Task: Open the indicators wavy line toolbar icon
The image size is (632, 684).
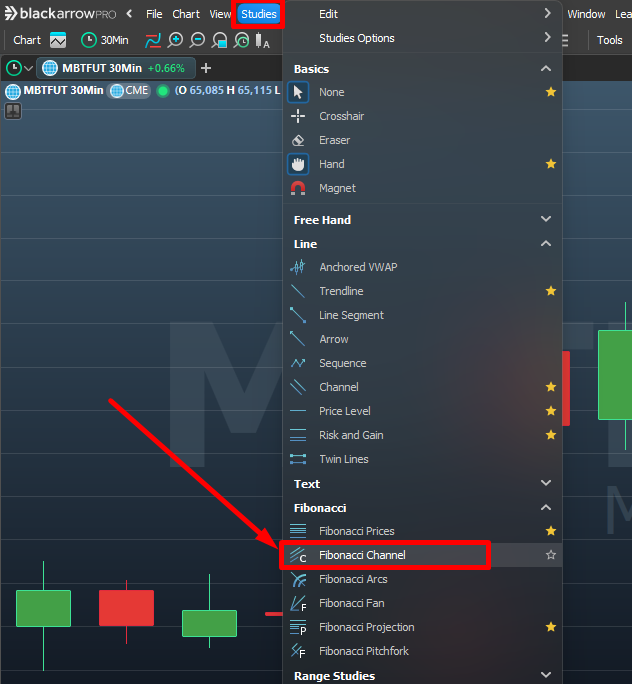Action: [153, 40]
